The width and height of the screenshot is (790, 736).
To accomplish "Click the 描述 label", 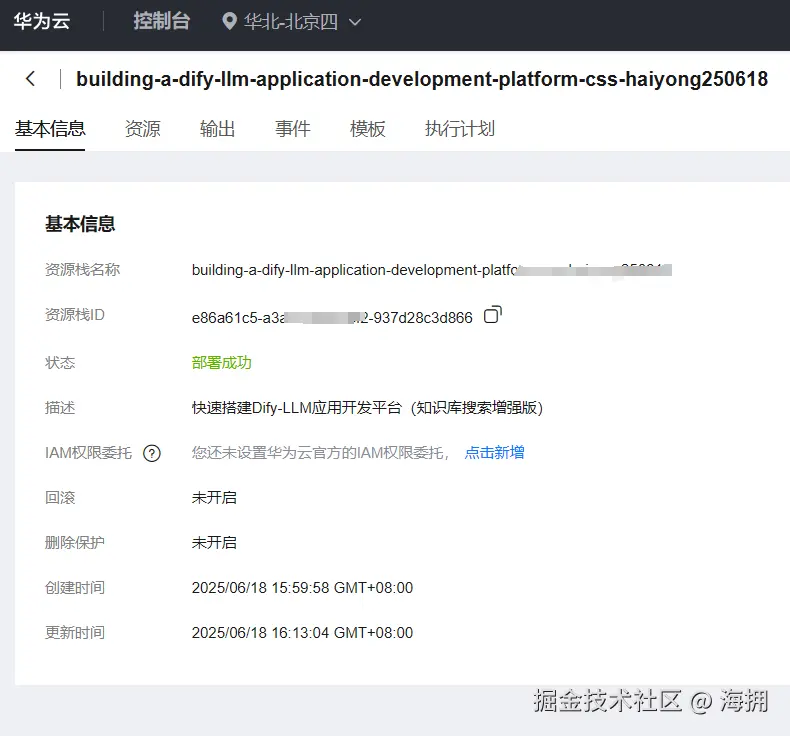I will pyautogui.click(x=60, y=408).
